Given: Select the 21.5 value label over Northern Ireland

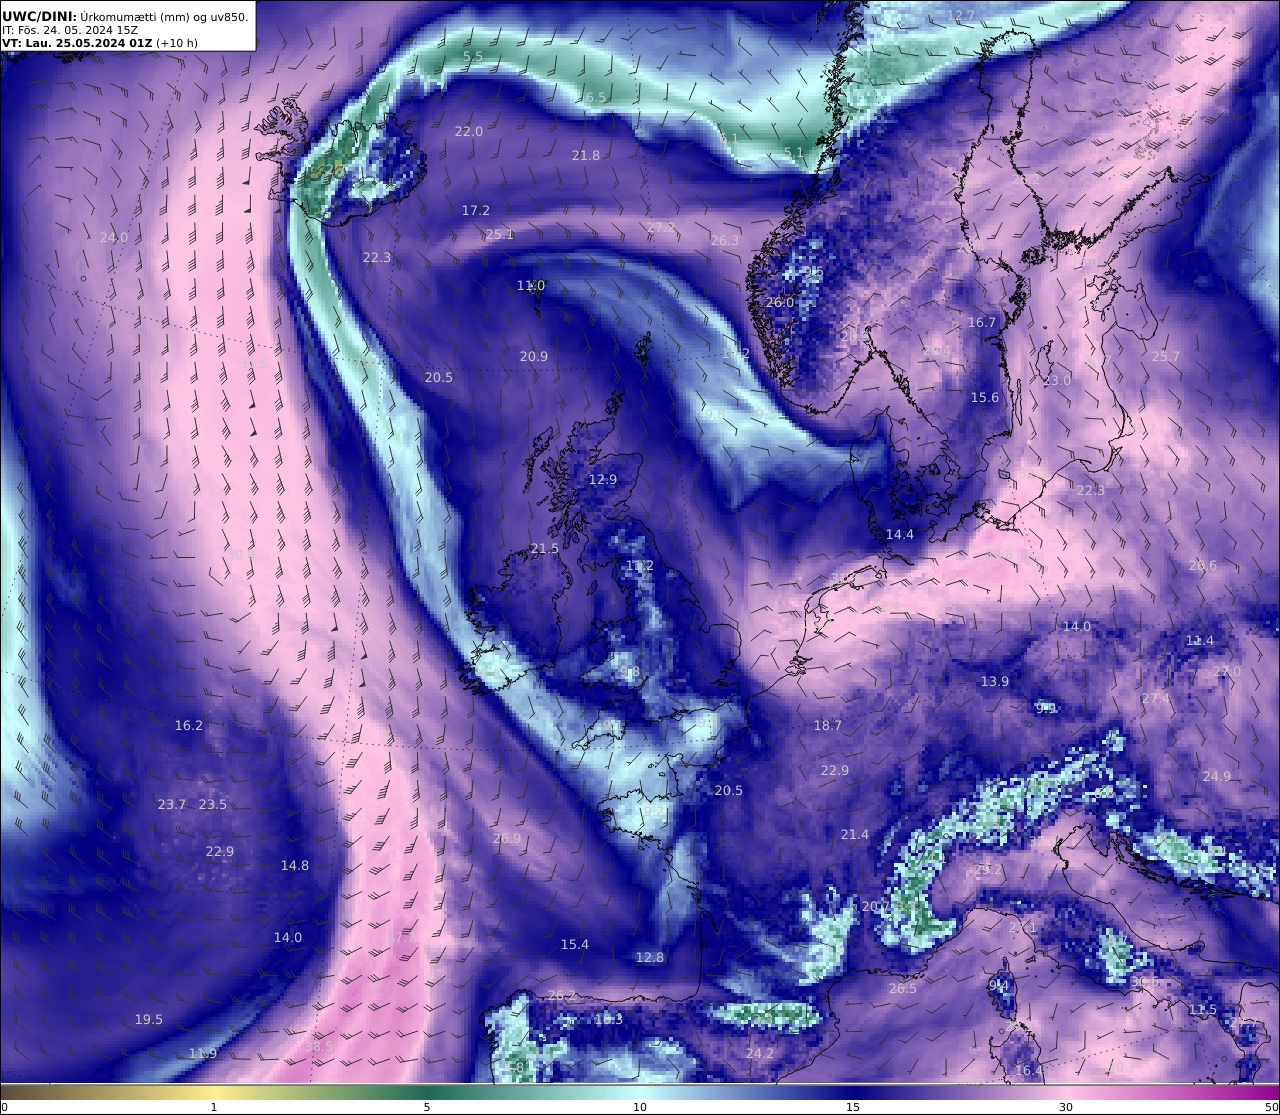Looking at the screenshot, I should (545, 549).
